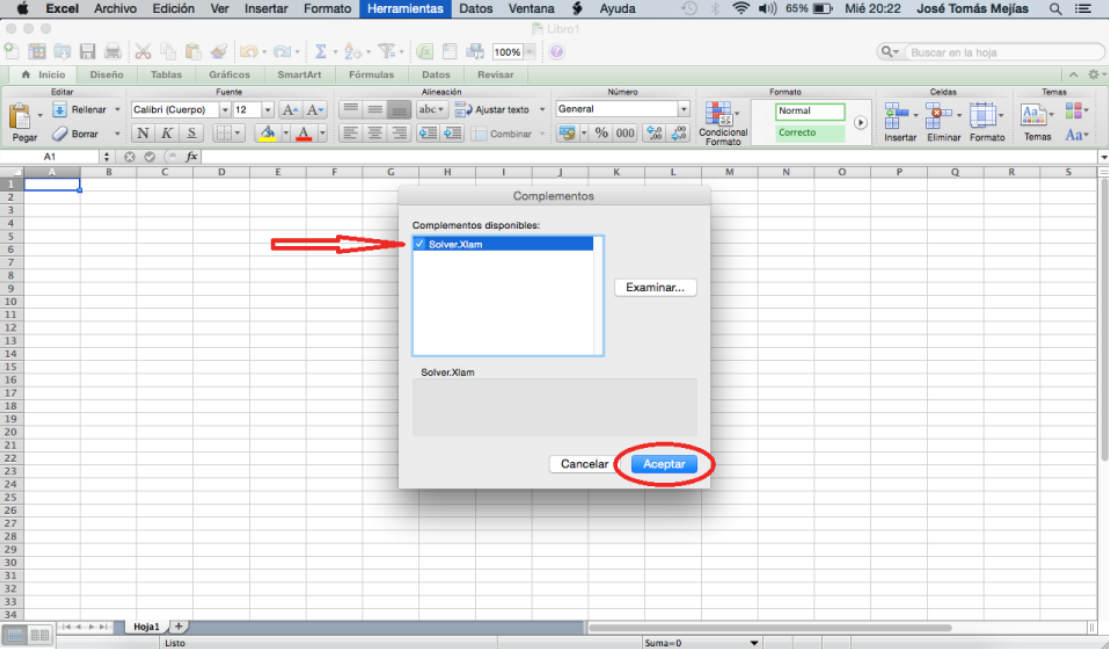Image resolution: width=1109 pixels, height=649 pixels.
Task: Open the General number format dropdown
Action: coord(684,108)
